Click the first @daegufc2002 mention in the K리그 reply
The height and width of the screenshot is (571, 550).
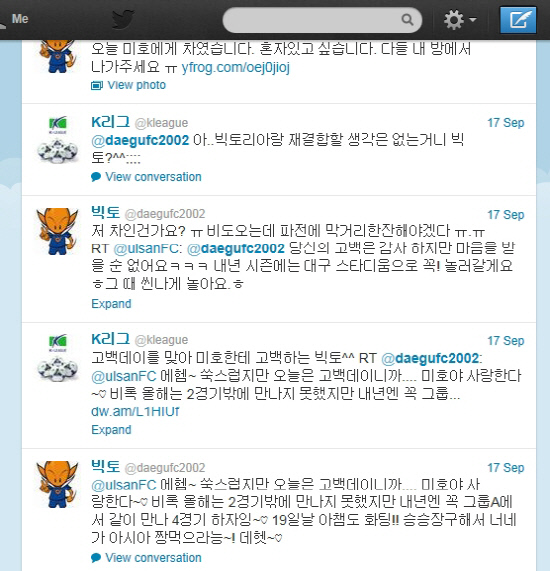pyautogui.click(x=140, y=140)
